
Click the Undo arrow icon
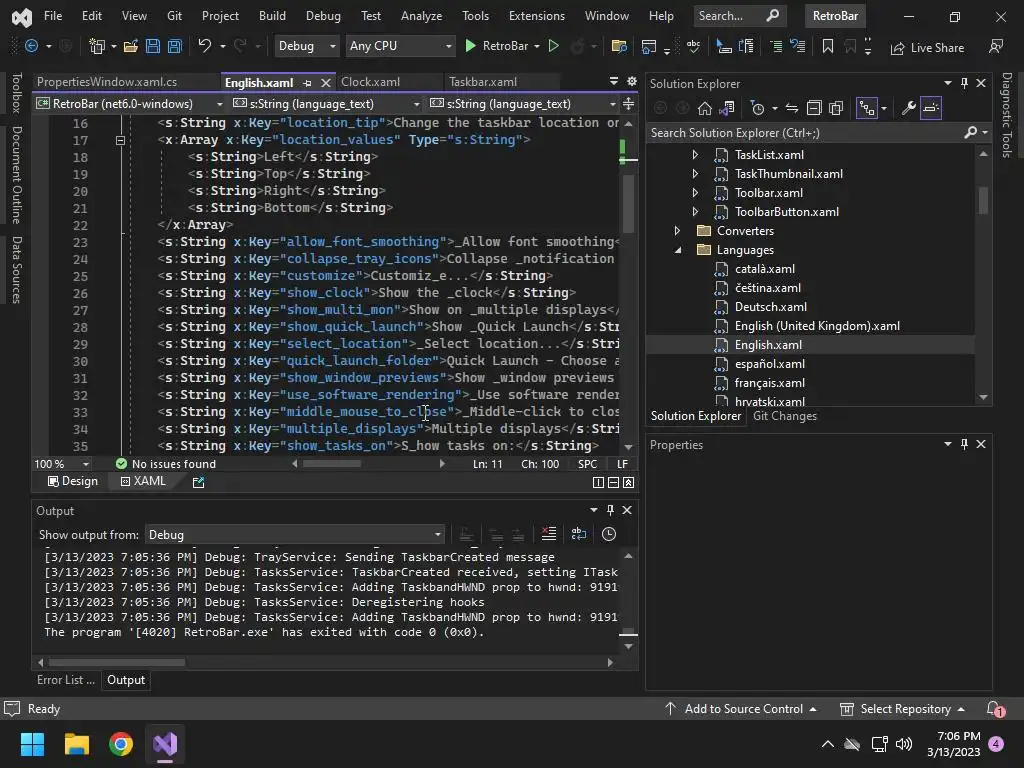[205, 46]
